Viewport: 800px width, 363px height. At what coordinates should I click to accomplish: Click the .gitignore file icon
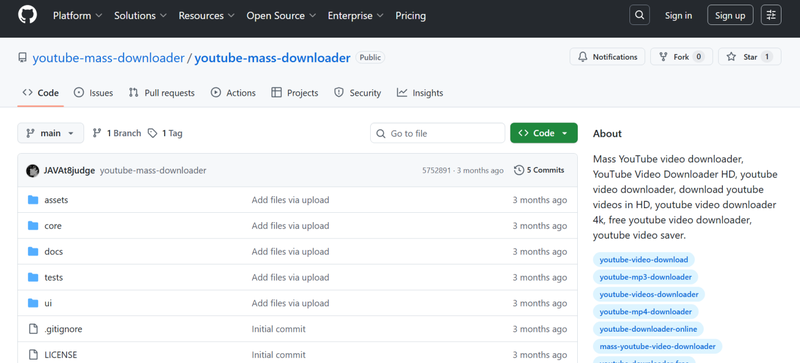(33, 329)
